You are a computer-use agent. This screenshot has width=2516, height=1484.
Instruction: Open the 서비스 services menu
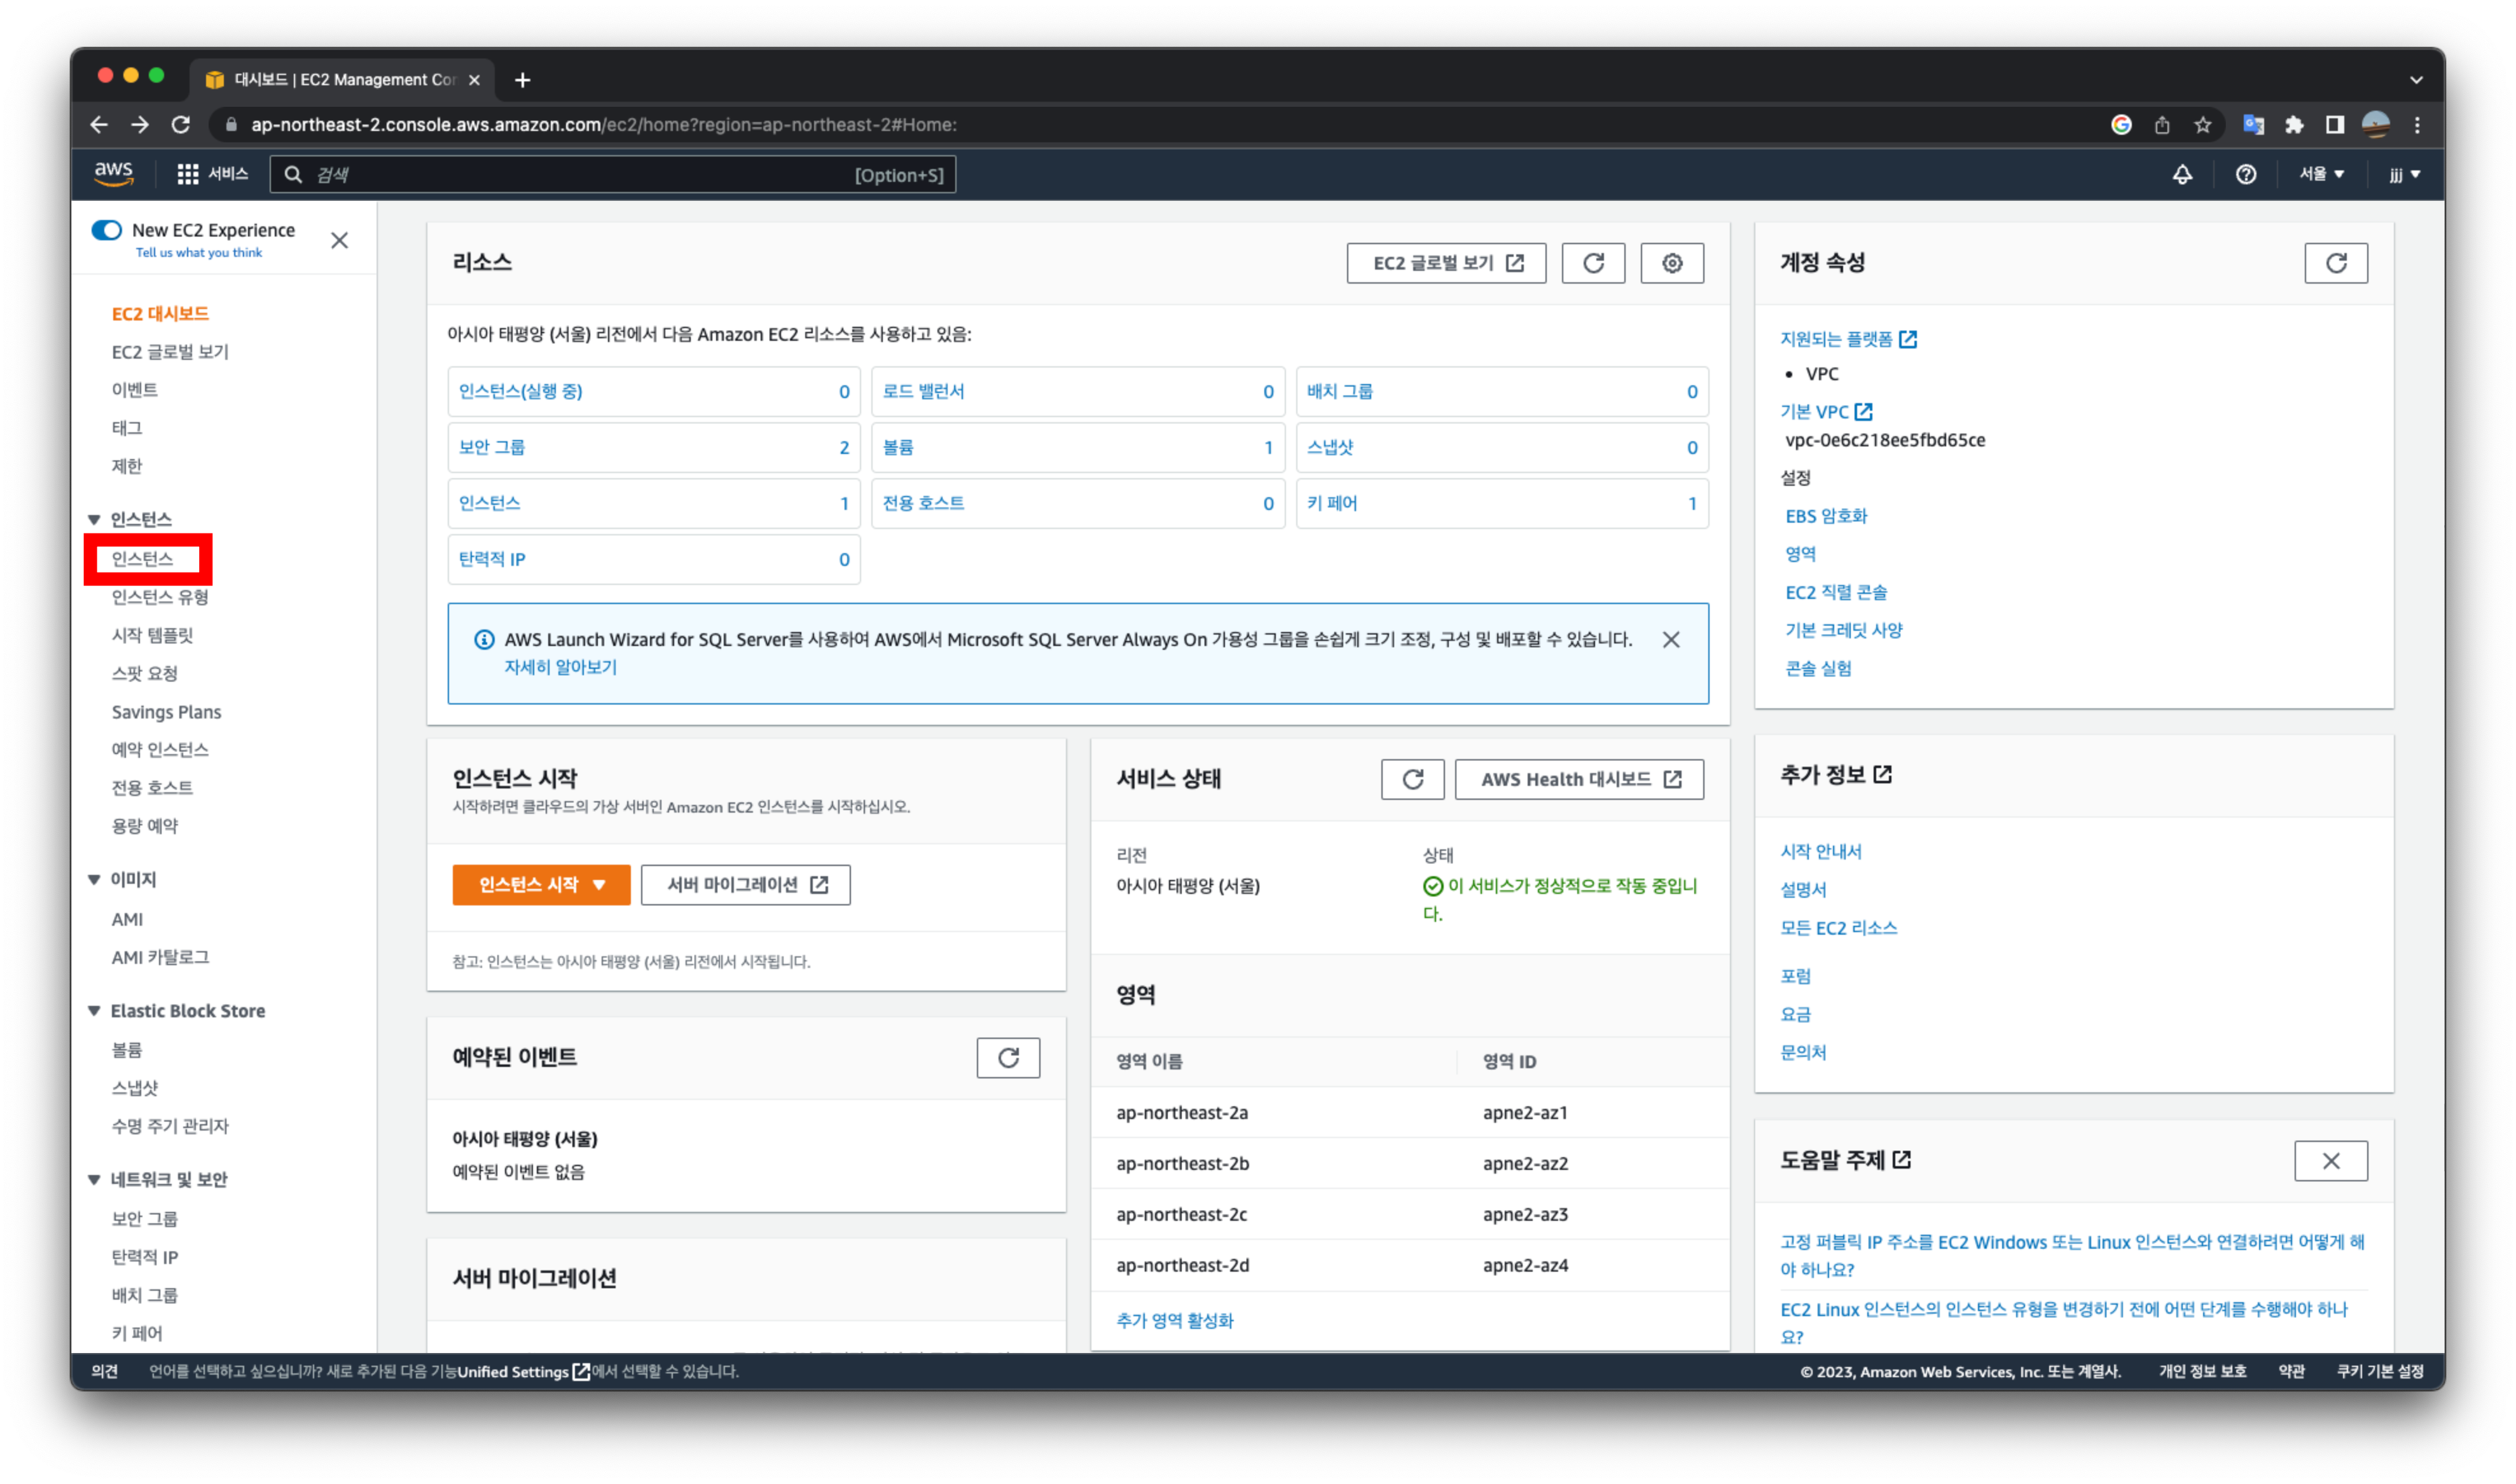pyautogui.click(x=212, y=175)
